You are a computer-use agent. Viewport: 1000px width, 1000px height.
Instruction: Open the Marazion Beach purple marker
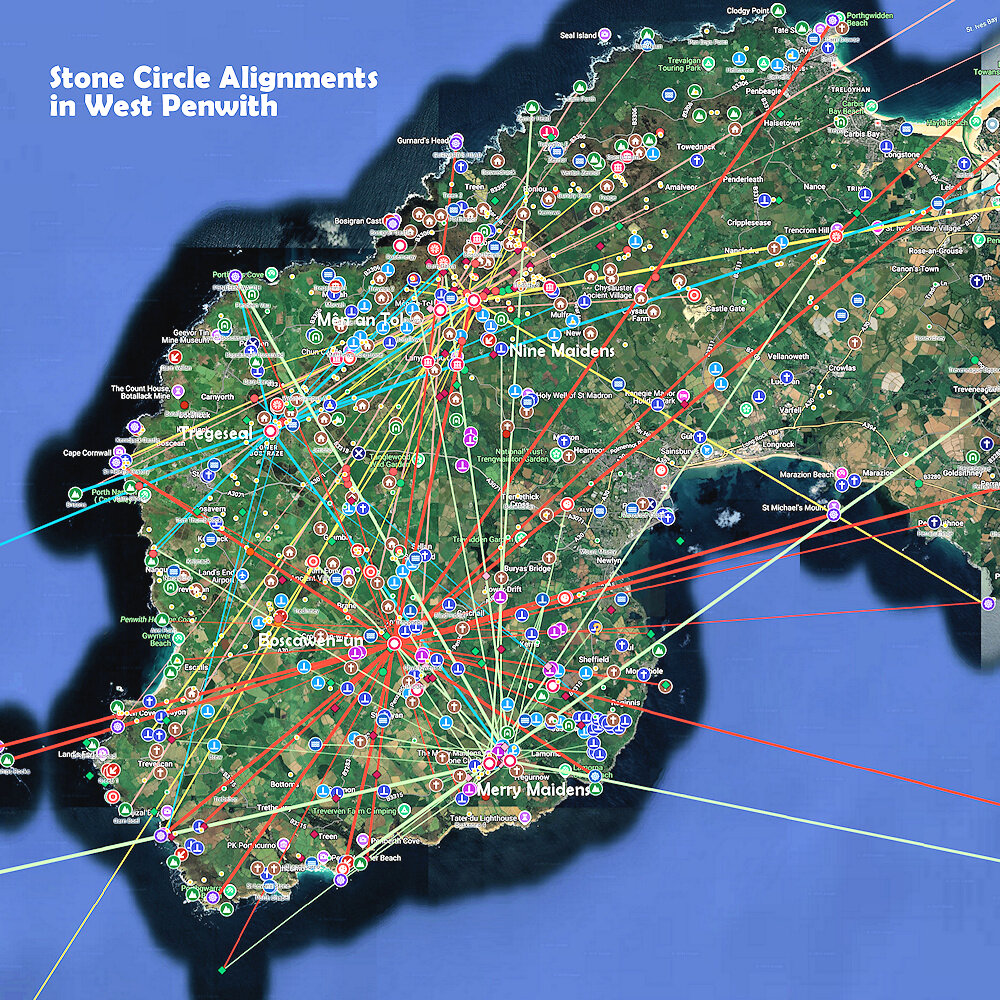(x=841, y=474)
